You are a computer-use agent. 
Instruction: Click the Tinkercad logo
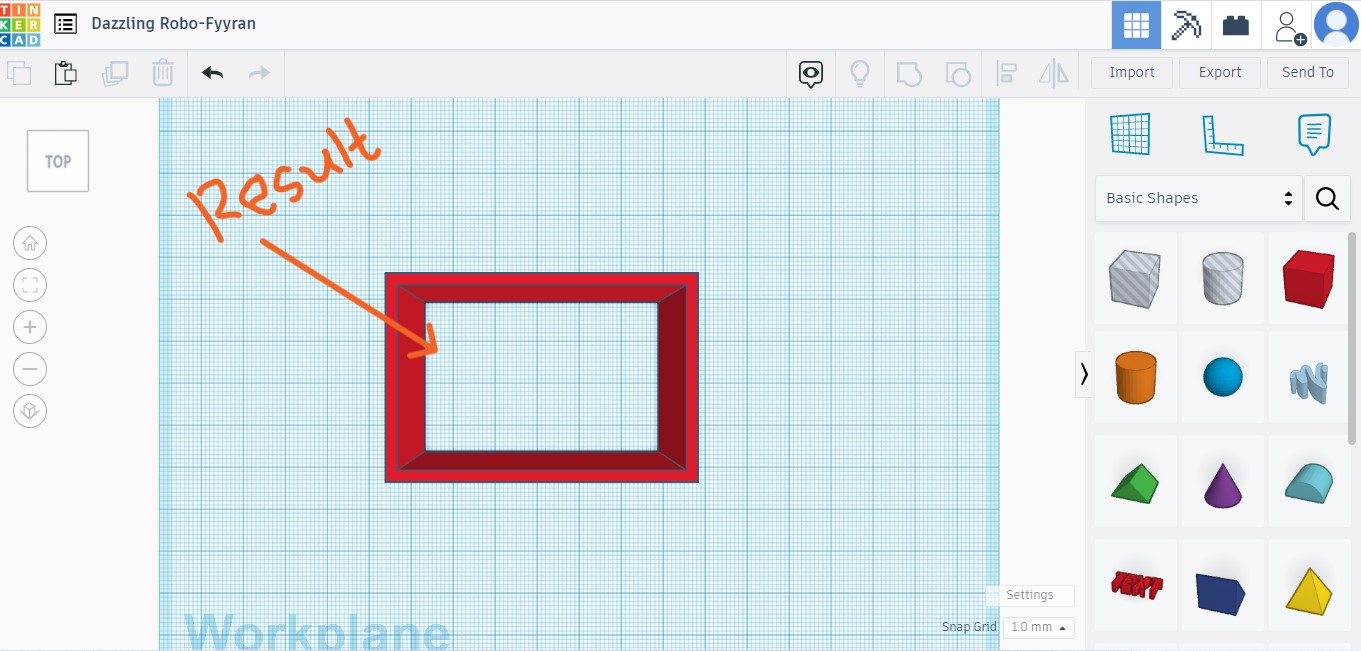[x=21, y=24]
